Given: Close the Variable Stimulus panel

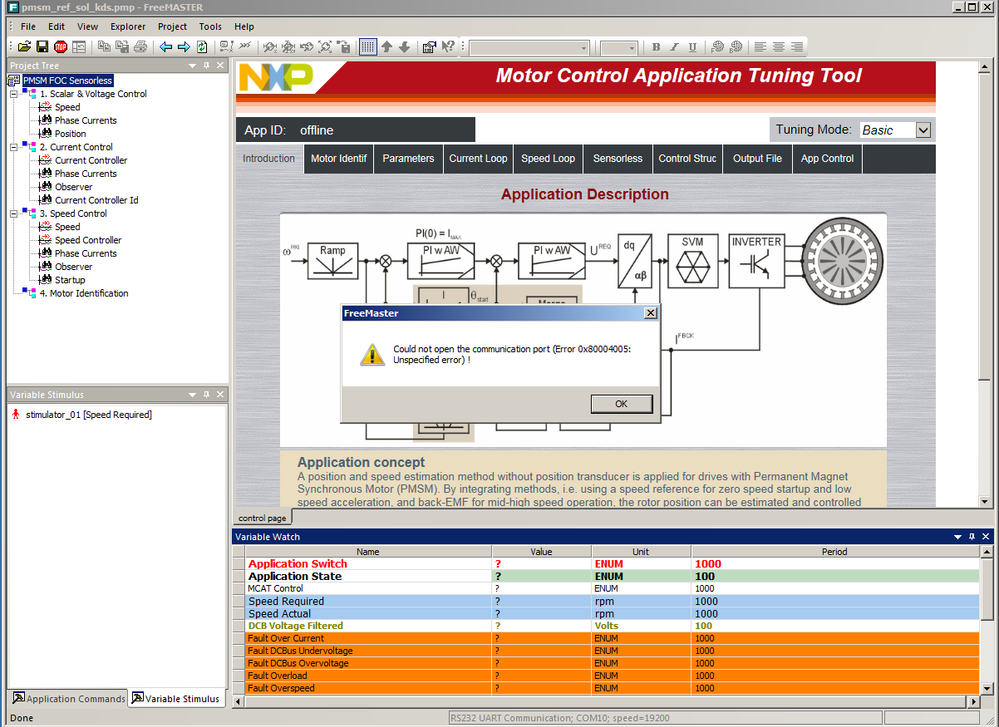Looking at the screenshot, I should click(220, 395).
